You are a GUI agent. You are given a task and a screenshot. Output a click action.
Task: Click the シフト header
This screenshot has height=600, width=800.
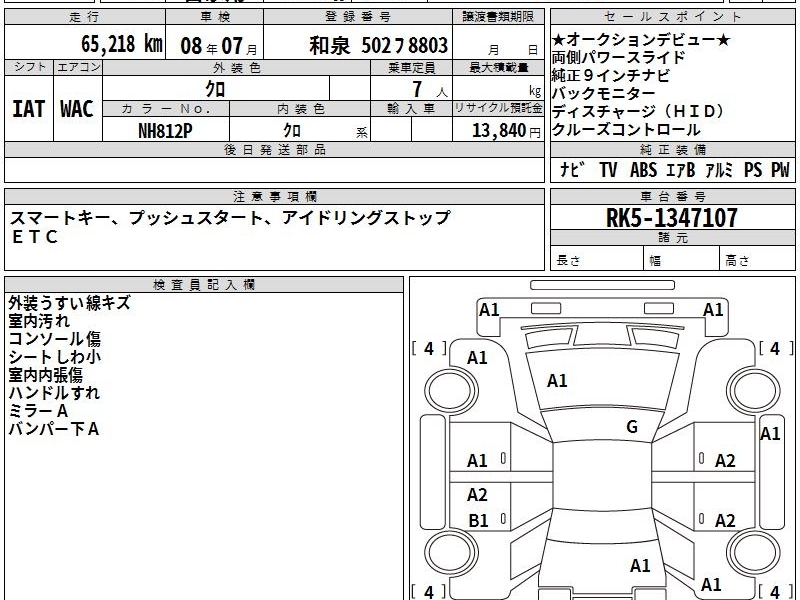point(29,67)
